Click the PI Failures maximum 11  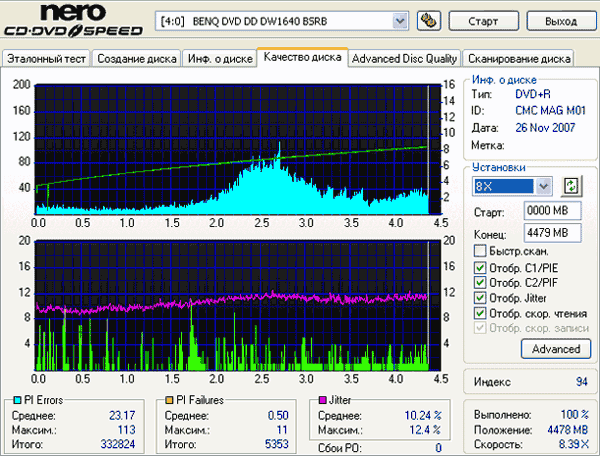(282, 430)
